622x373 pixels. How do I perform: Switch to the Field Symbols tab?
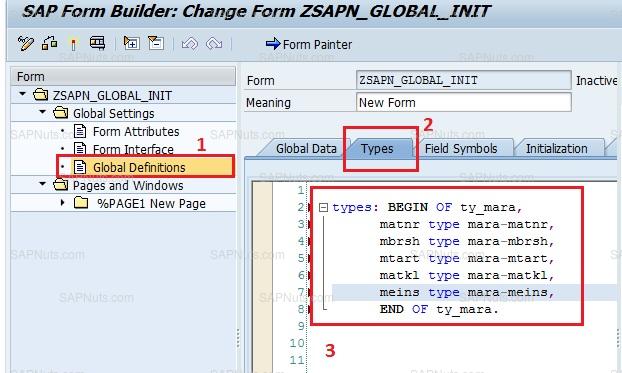click(461, 149)
